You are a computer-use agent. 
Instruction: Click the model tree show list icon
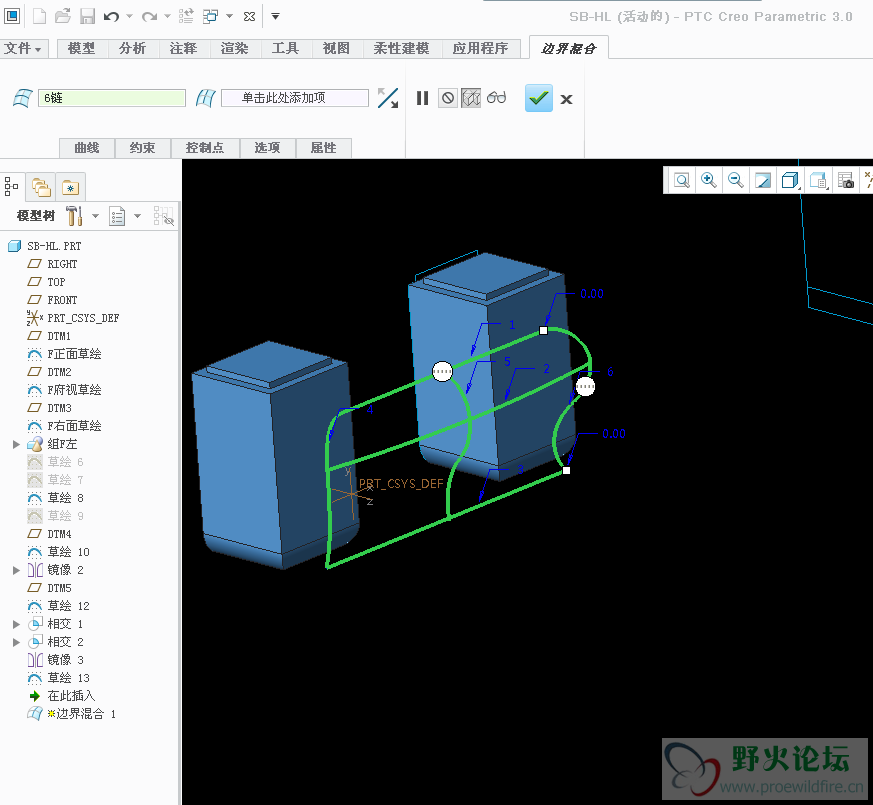click(117, 216)
